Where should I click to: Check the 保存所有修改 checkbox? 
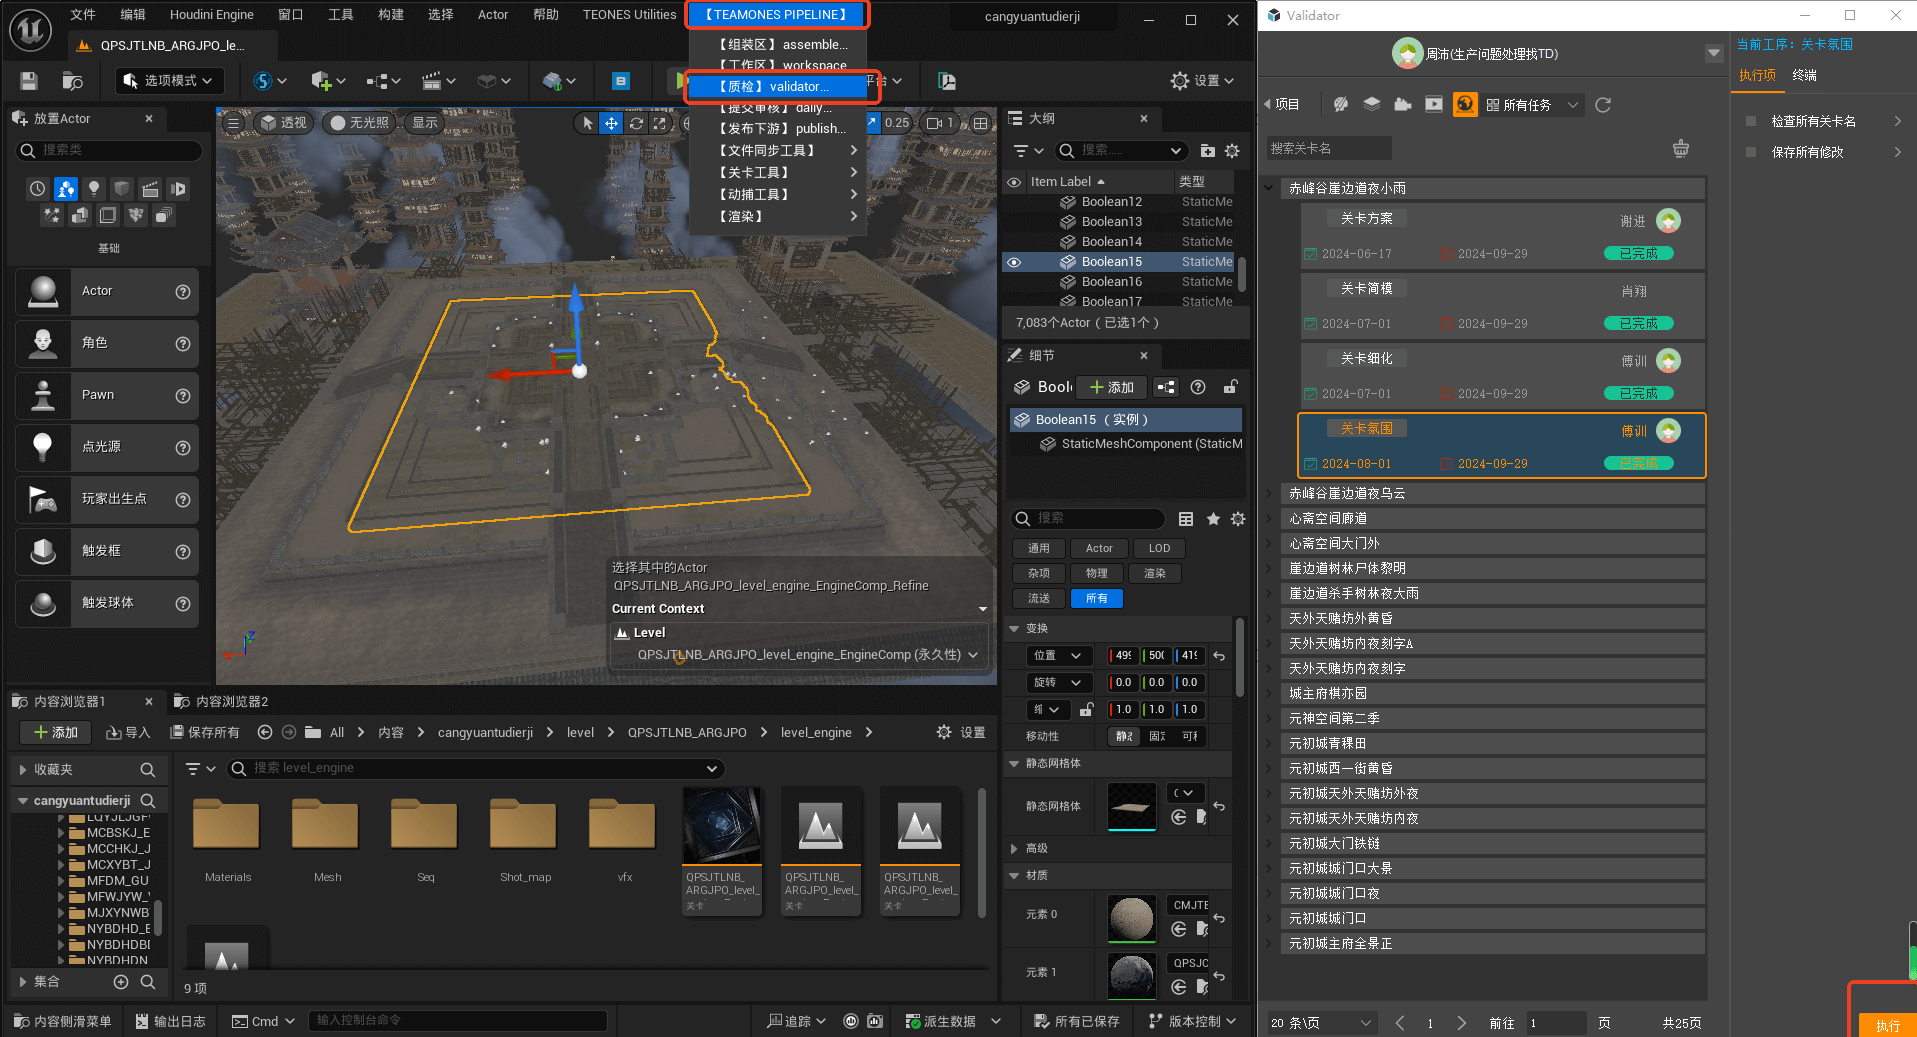point(1750,152)
